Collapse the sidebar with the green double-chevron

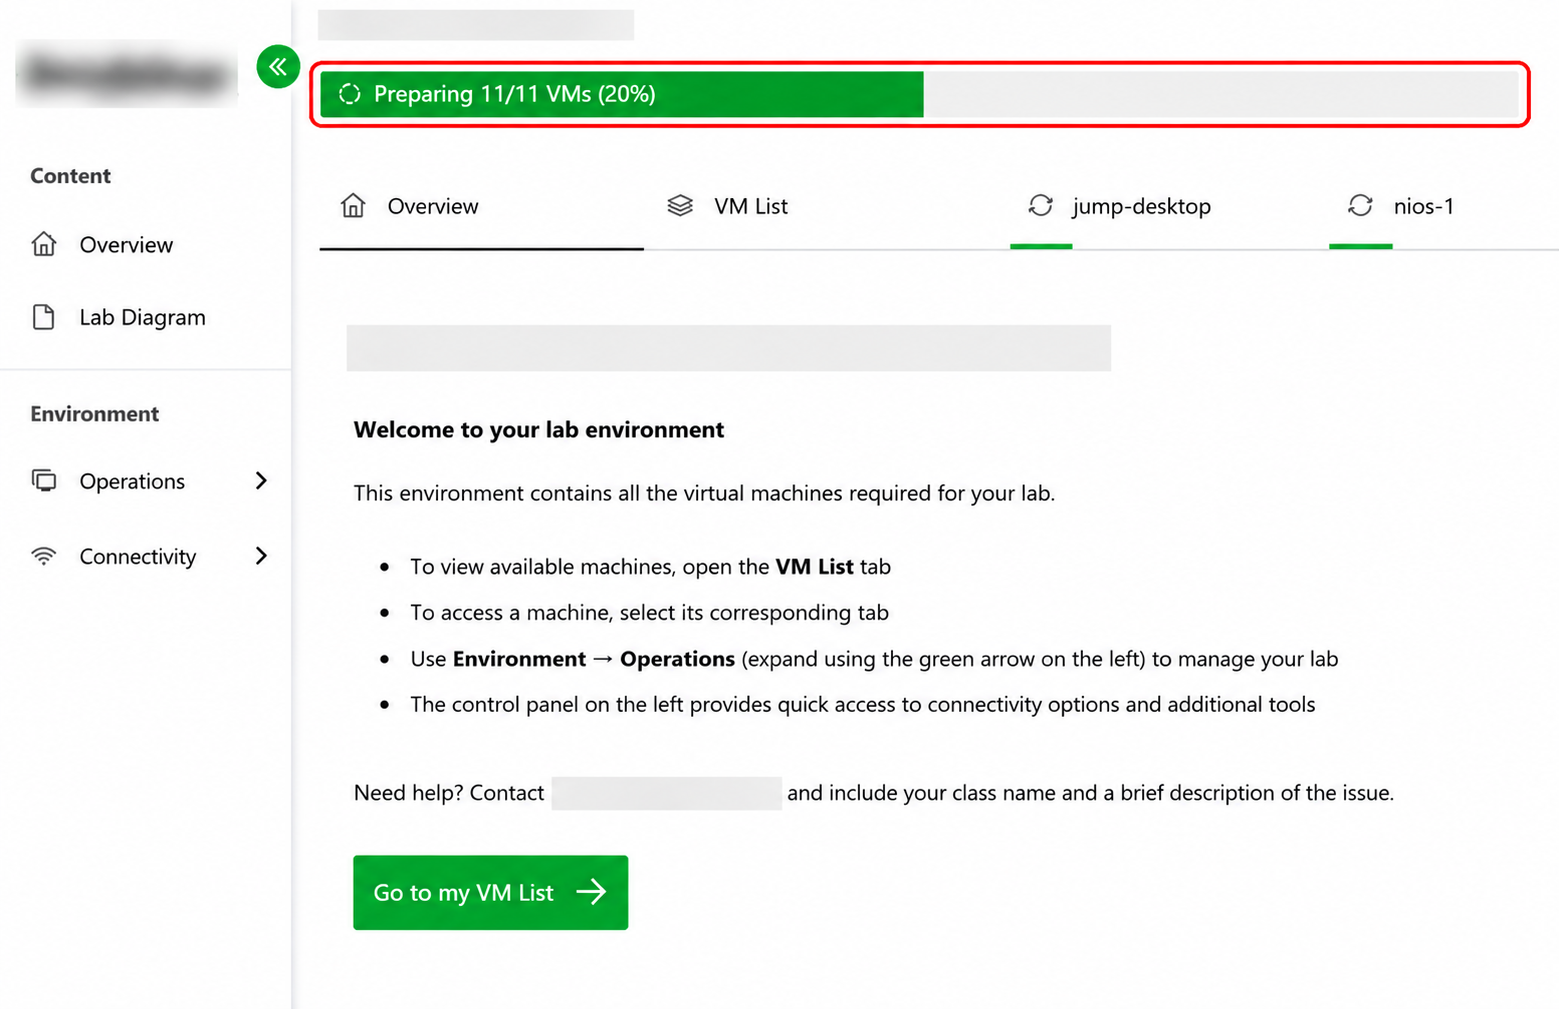click(278, 67)
